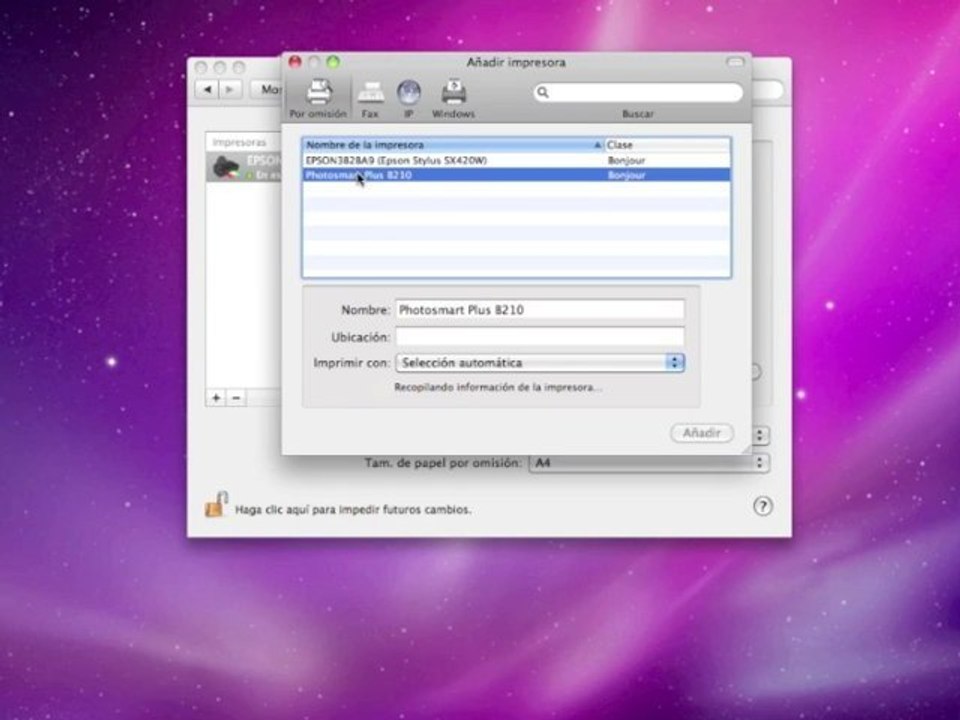Click the Clase column header
This screenshot has height=720, width=960.
click(667, 145)
